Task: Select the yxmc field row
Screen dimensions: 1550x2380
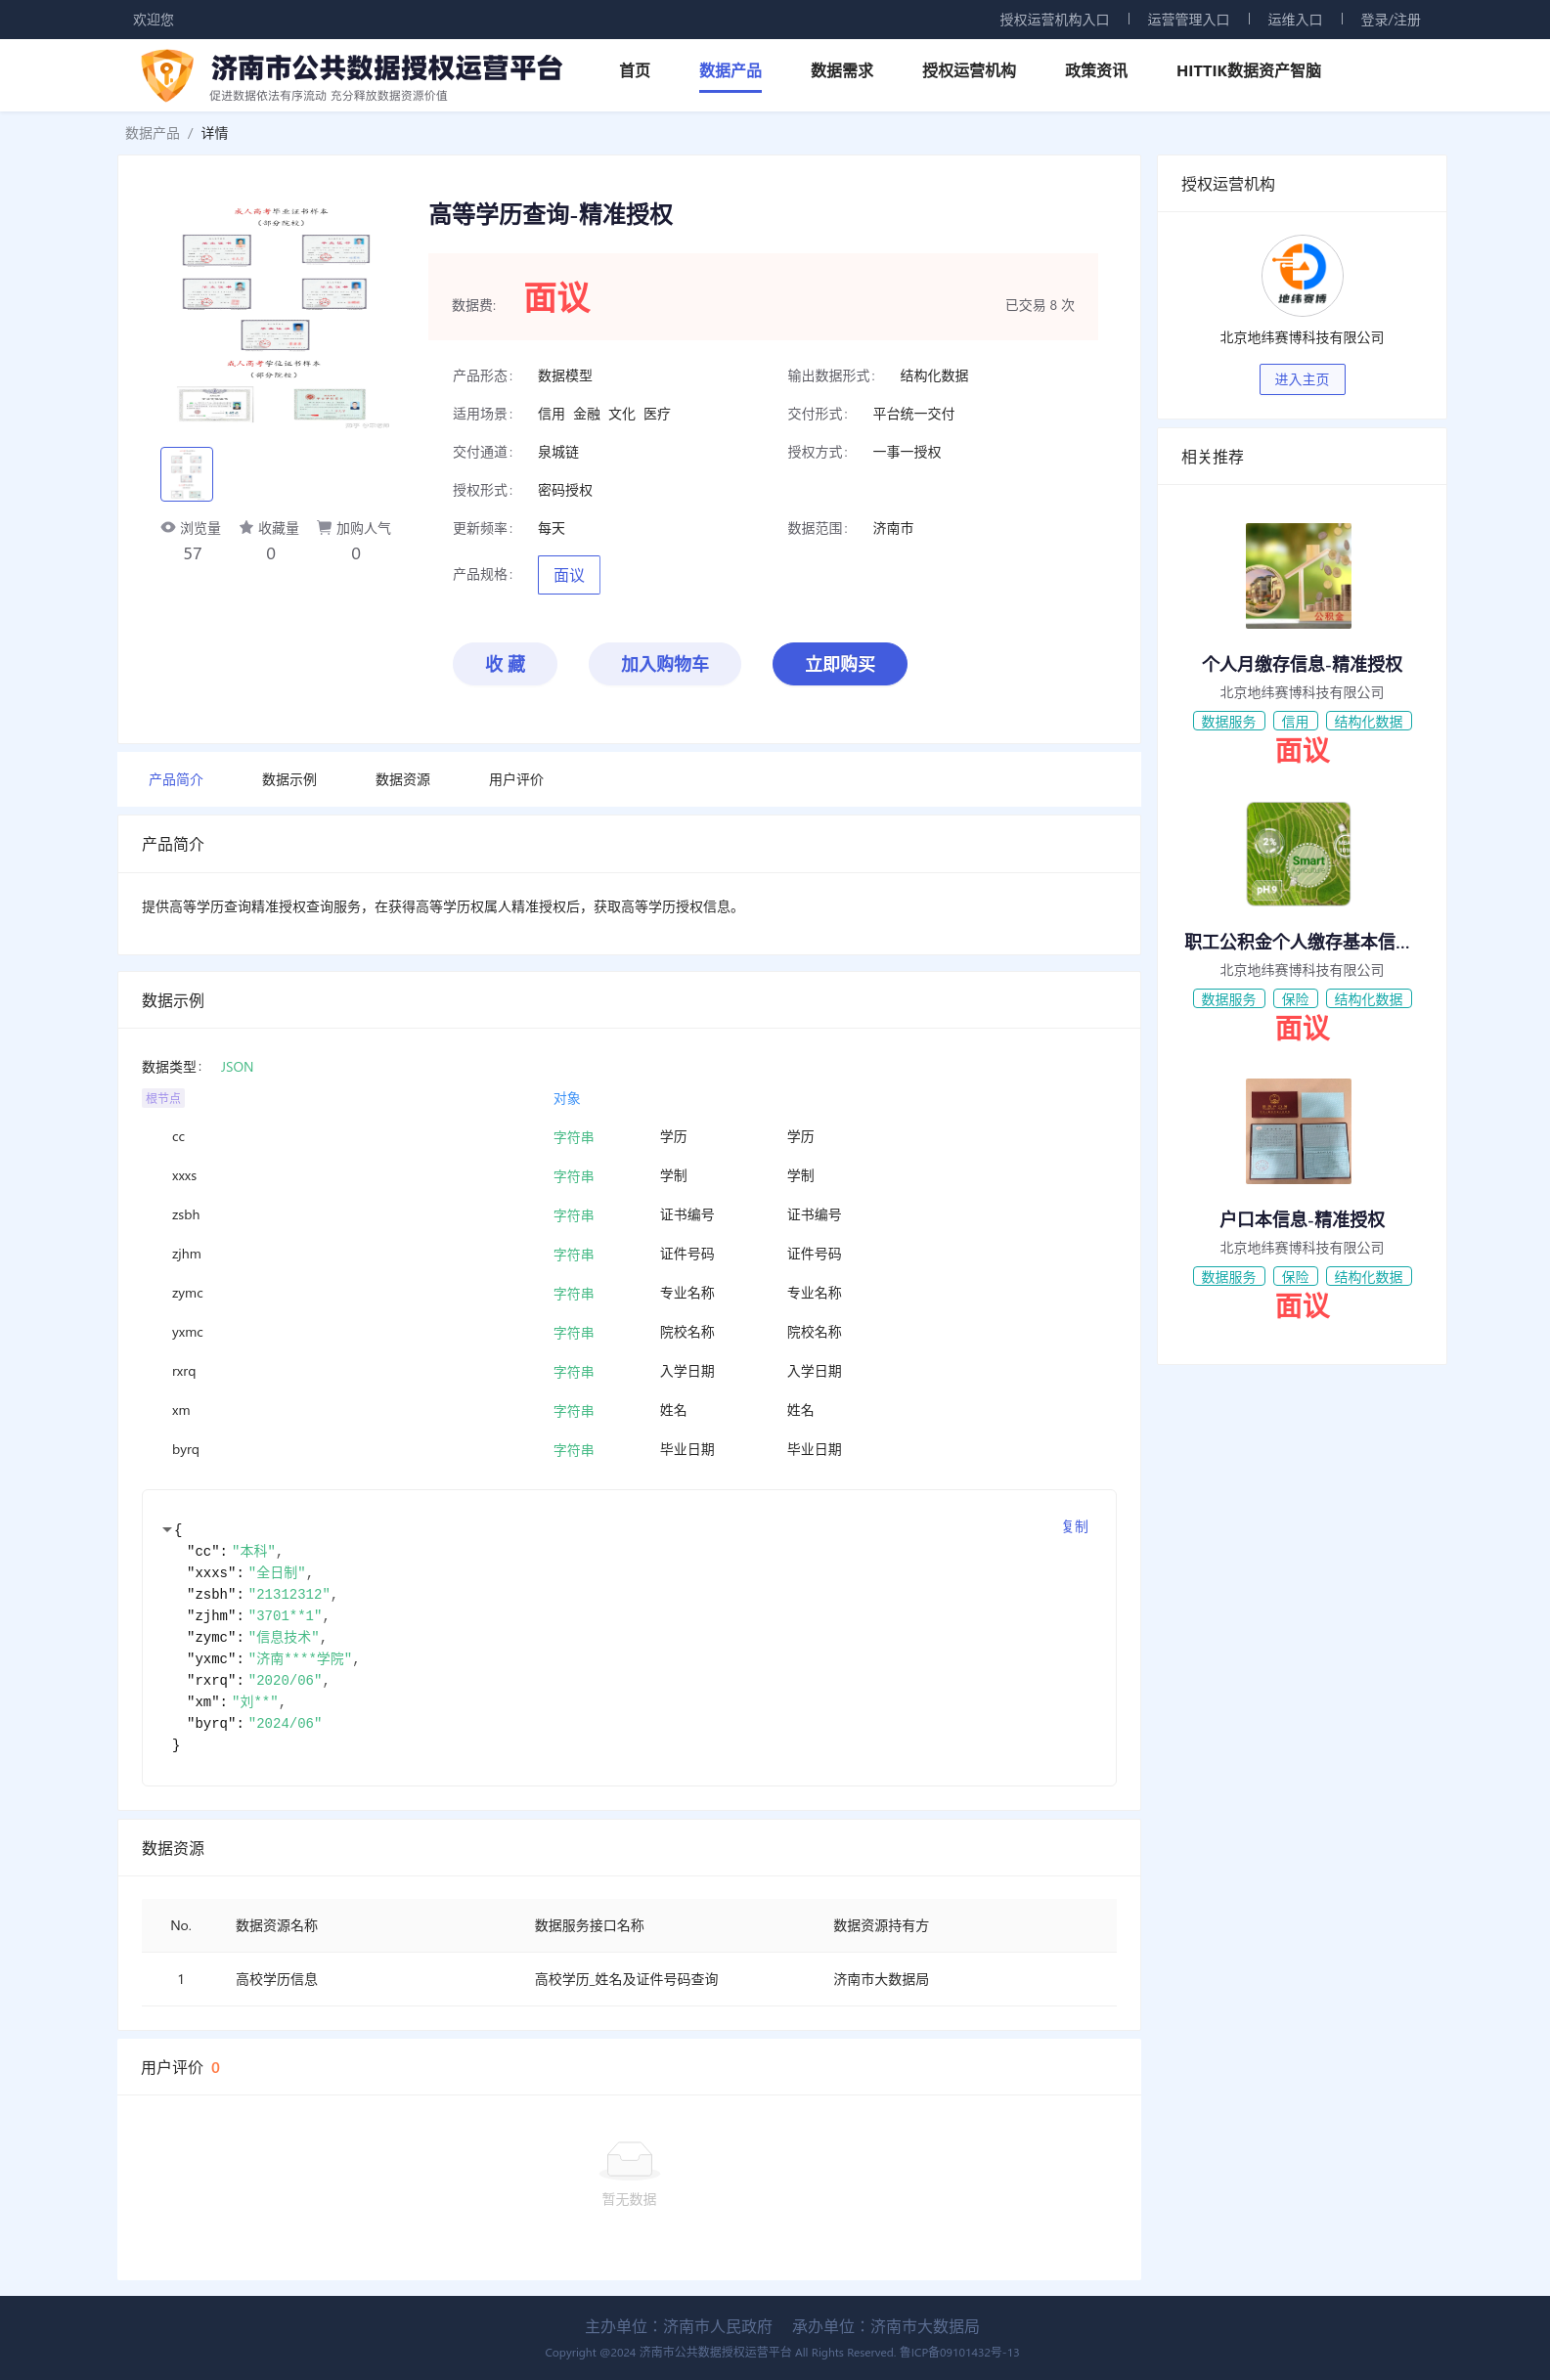Action: pos(629,1332)
